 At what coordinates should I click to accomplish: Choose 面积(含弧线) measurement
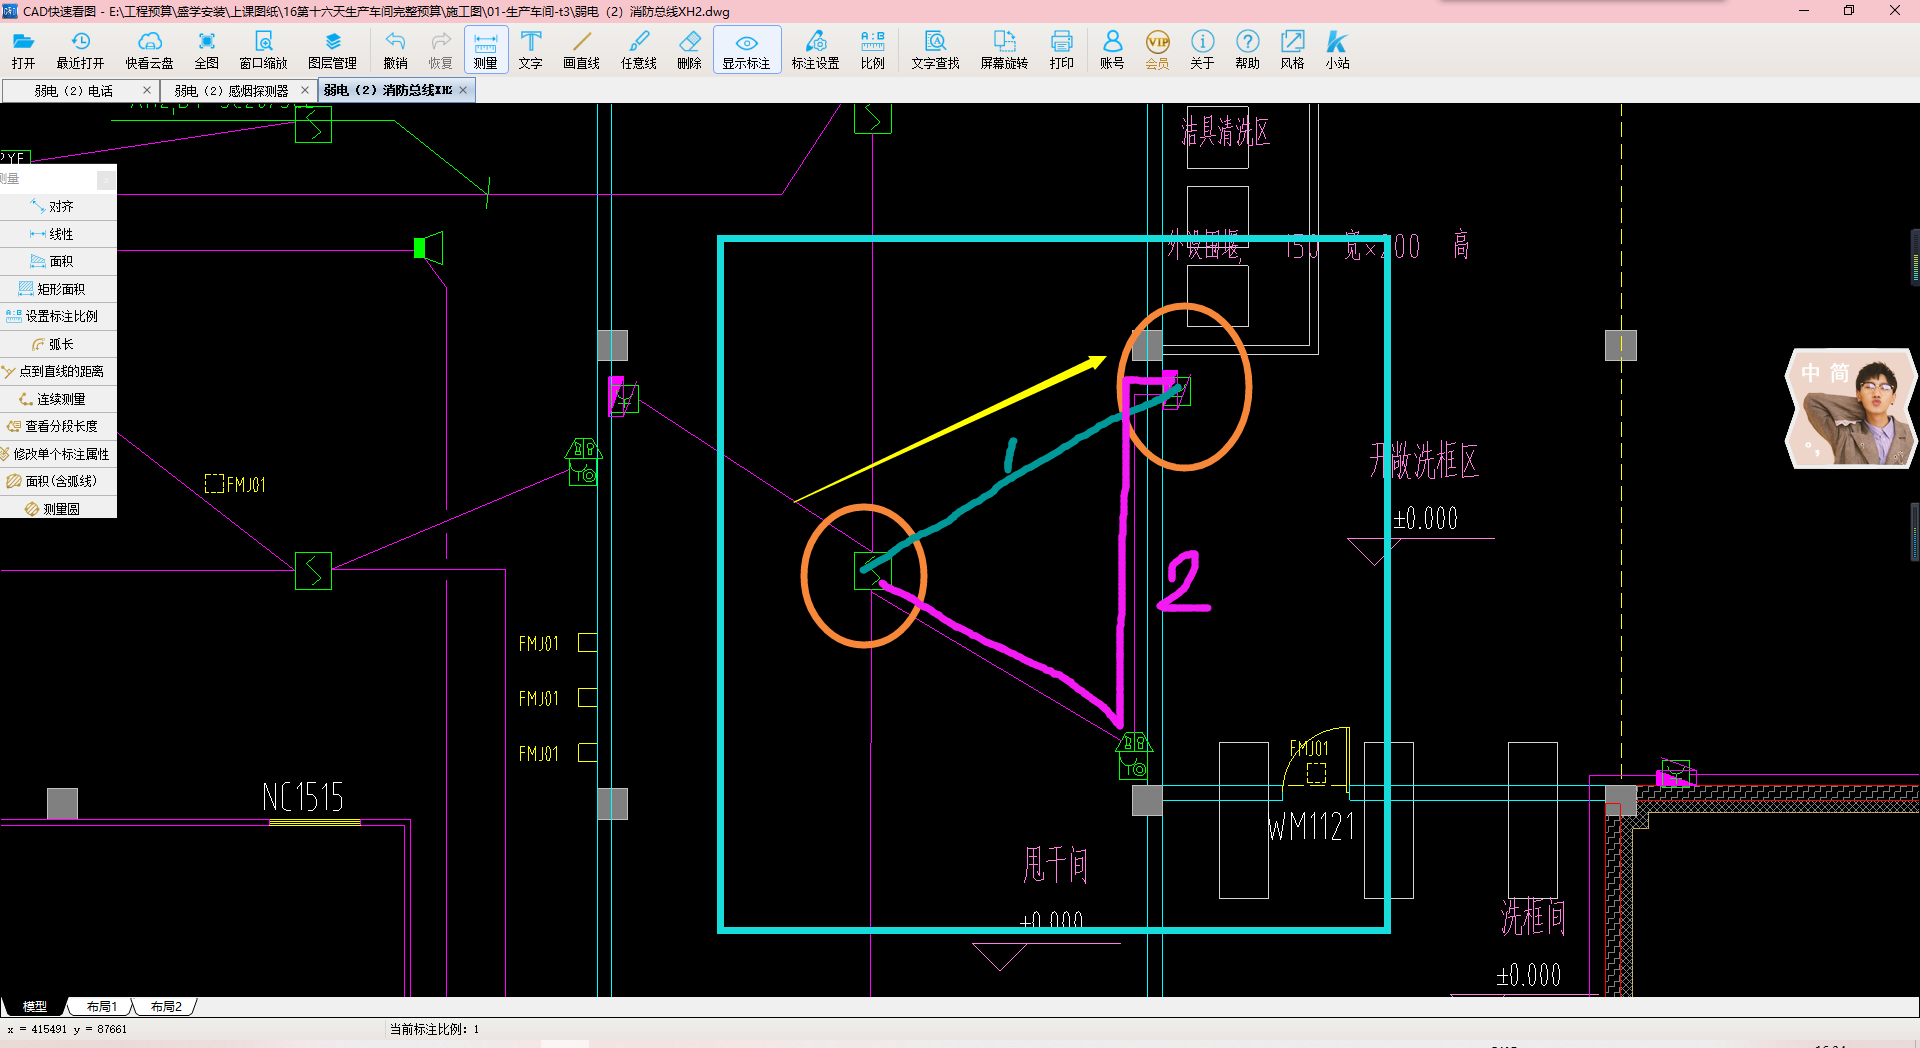[x=58, y=481]
